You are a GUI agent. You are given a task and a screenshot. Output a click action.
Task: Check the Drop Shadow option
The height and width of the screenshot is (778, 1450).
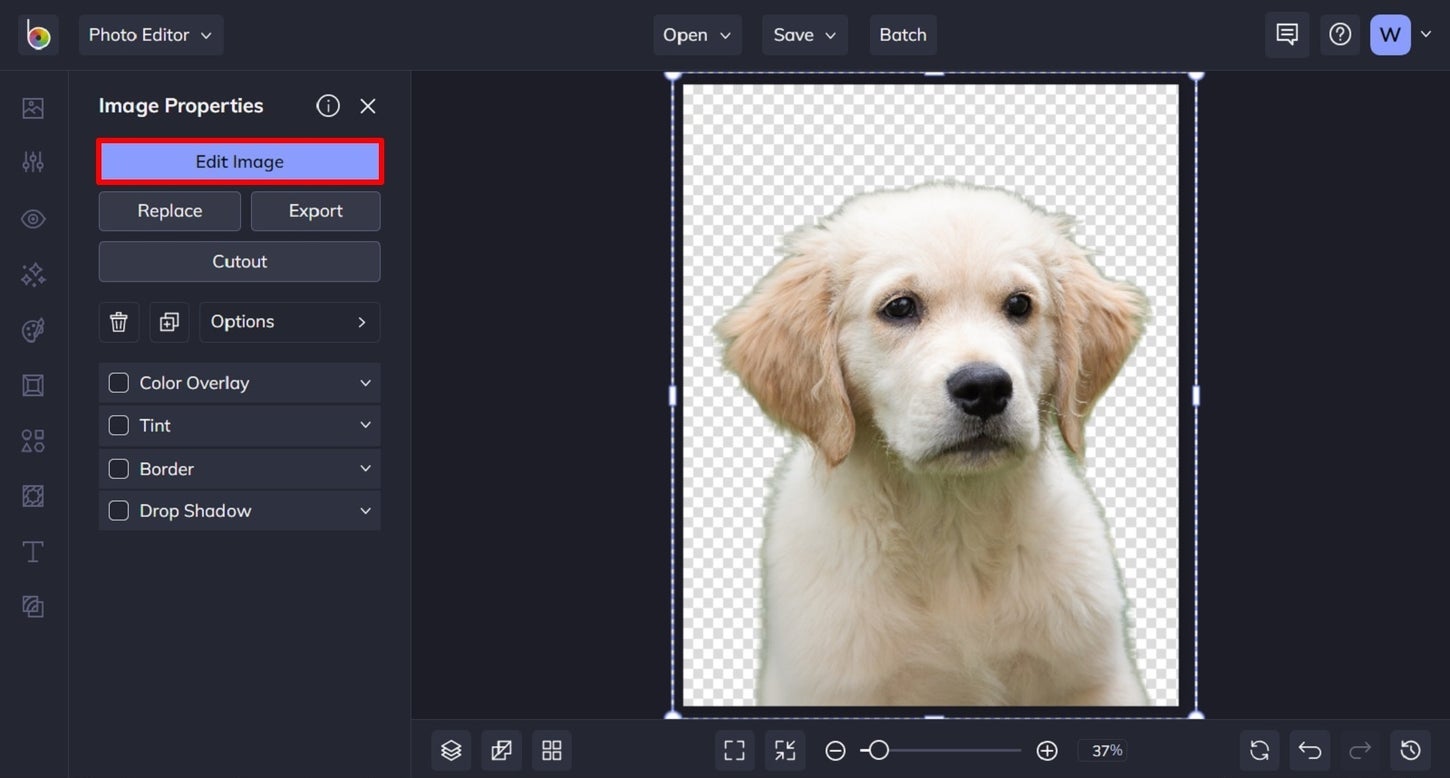(117, 510)
